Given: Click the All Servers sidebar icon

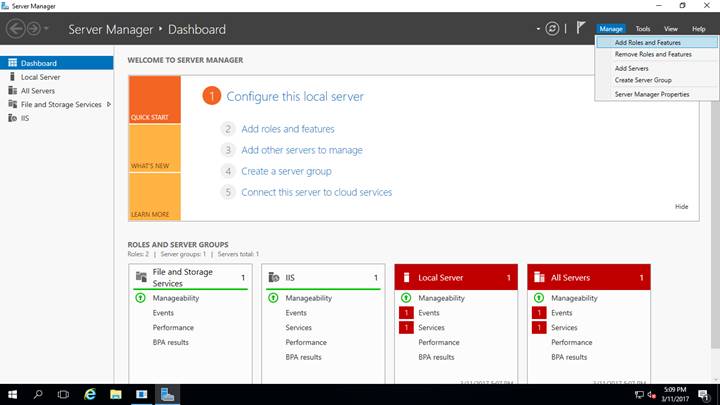Looking at the screenshot, I should point(12,90).
